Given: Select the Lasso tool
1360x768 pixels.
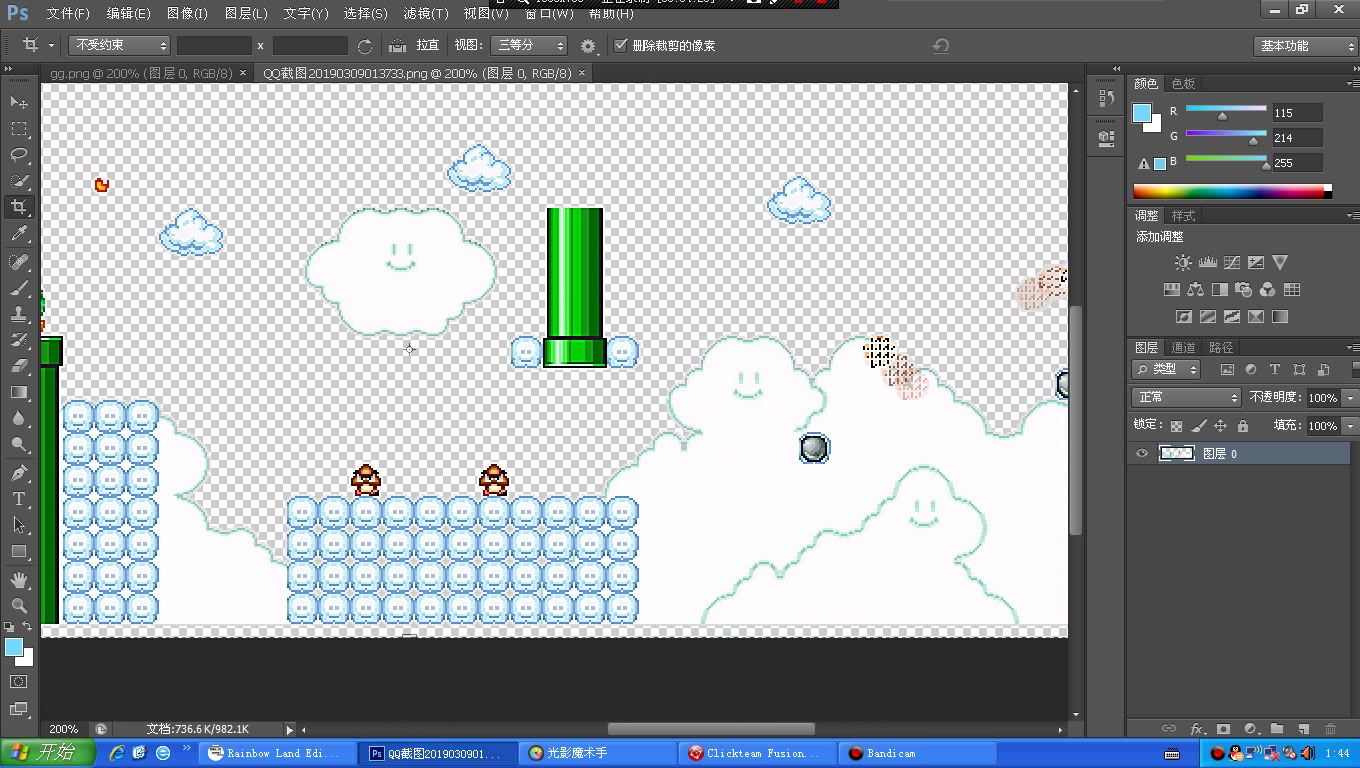Looking at the screenshot, I should pos(19,155).
